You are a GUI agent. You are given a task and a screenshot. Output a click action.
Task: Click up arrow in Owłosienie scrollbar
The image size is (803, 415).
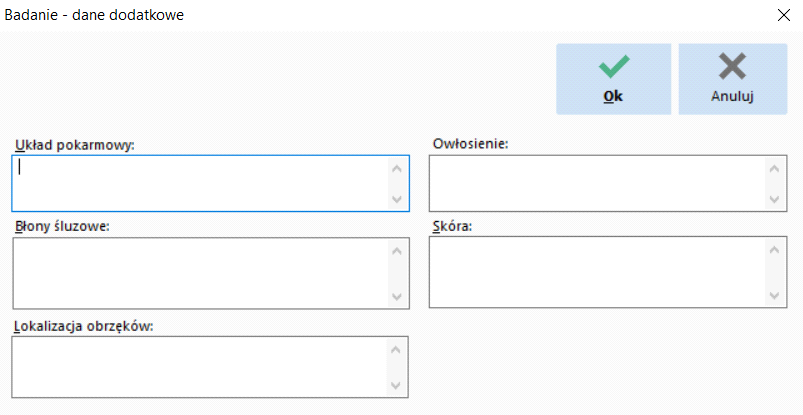tap(774, 169)
